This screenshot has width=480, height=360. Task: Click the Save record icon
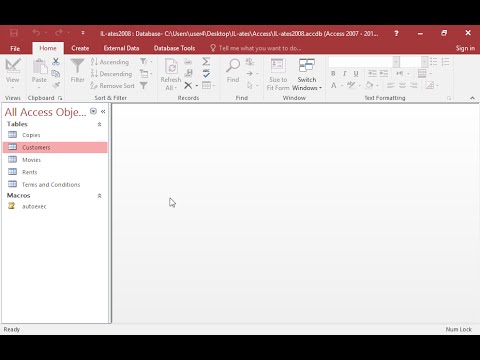tap(188, 73)
